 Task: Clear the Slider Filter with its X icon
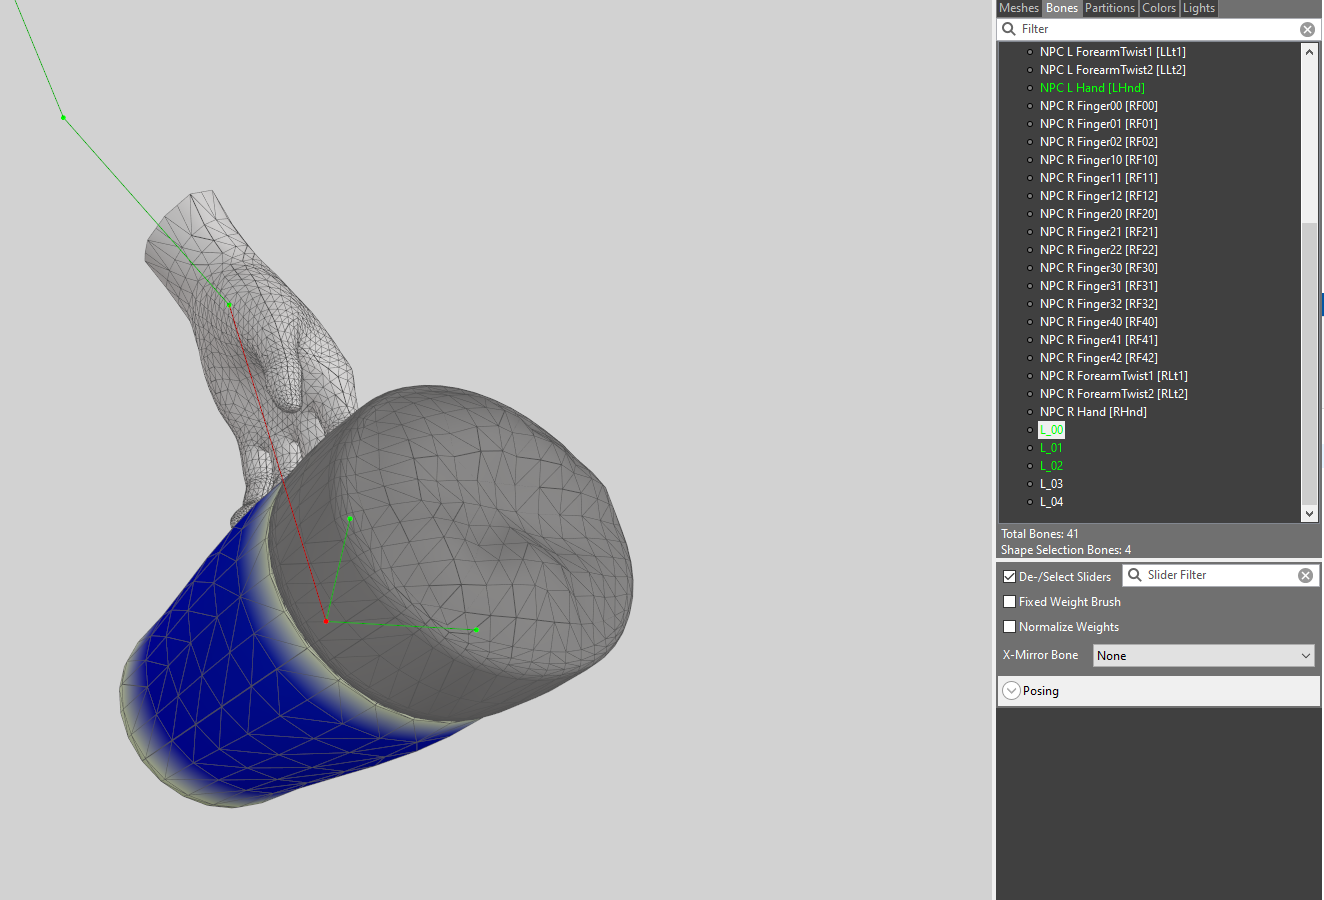click(1305, 575)
